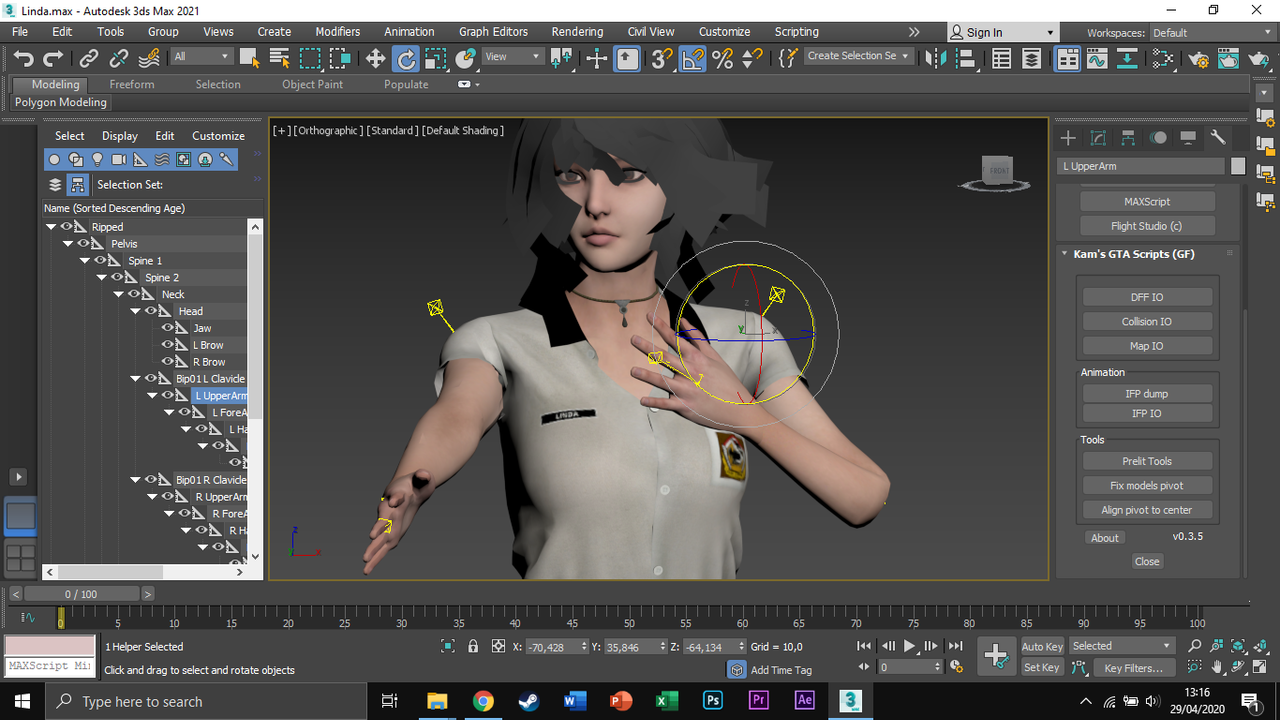Open the Rendering menu
Viewport: 1280px width, 720px height.
(x=577, y=32)
